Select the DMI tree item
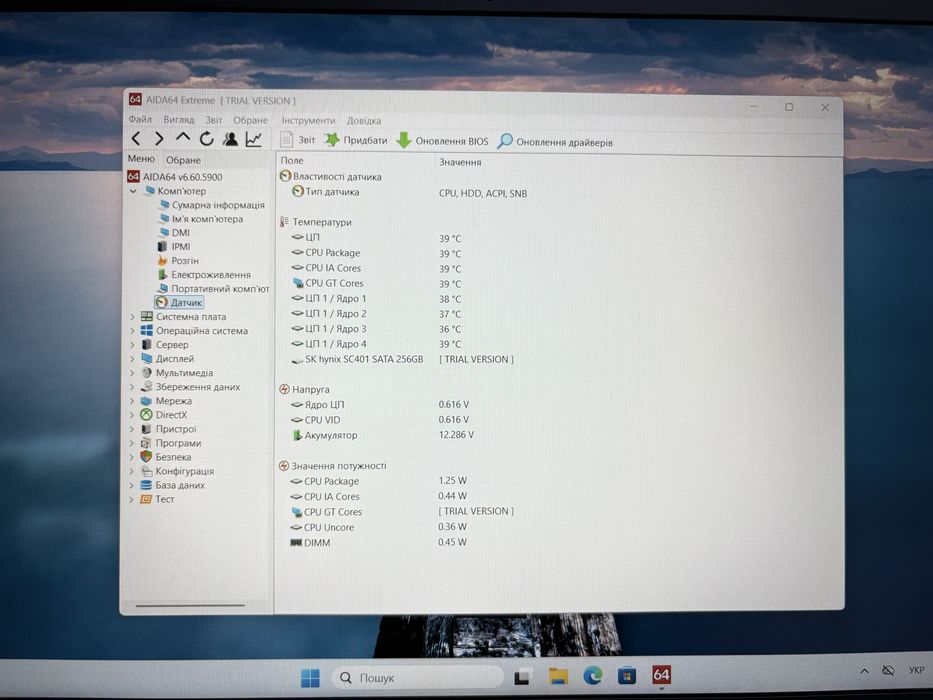Screen dimensions: 933x700 point(174,233)
